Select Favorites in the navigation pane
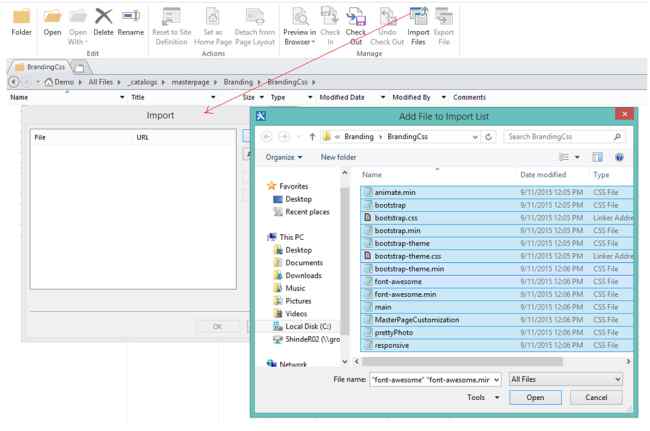 (293, 186)
